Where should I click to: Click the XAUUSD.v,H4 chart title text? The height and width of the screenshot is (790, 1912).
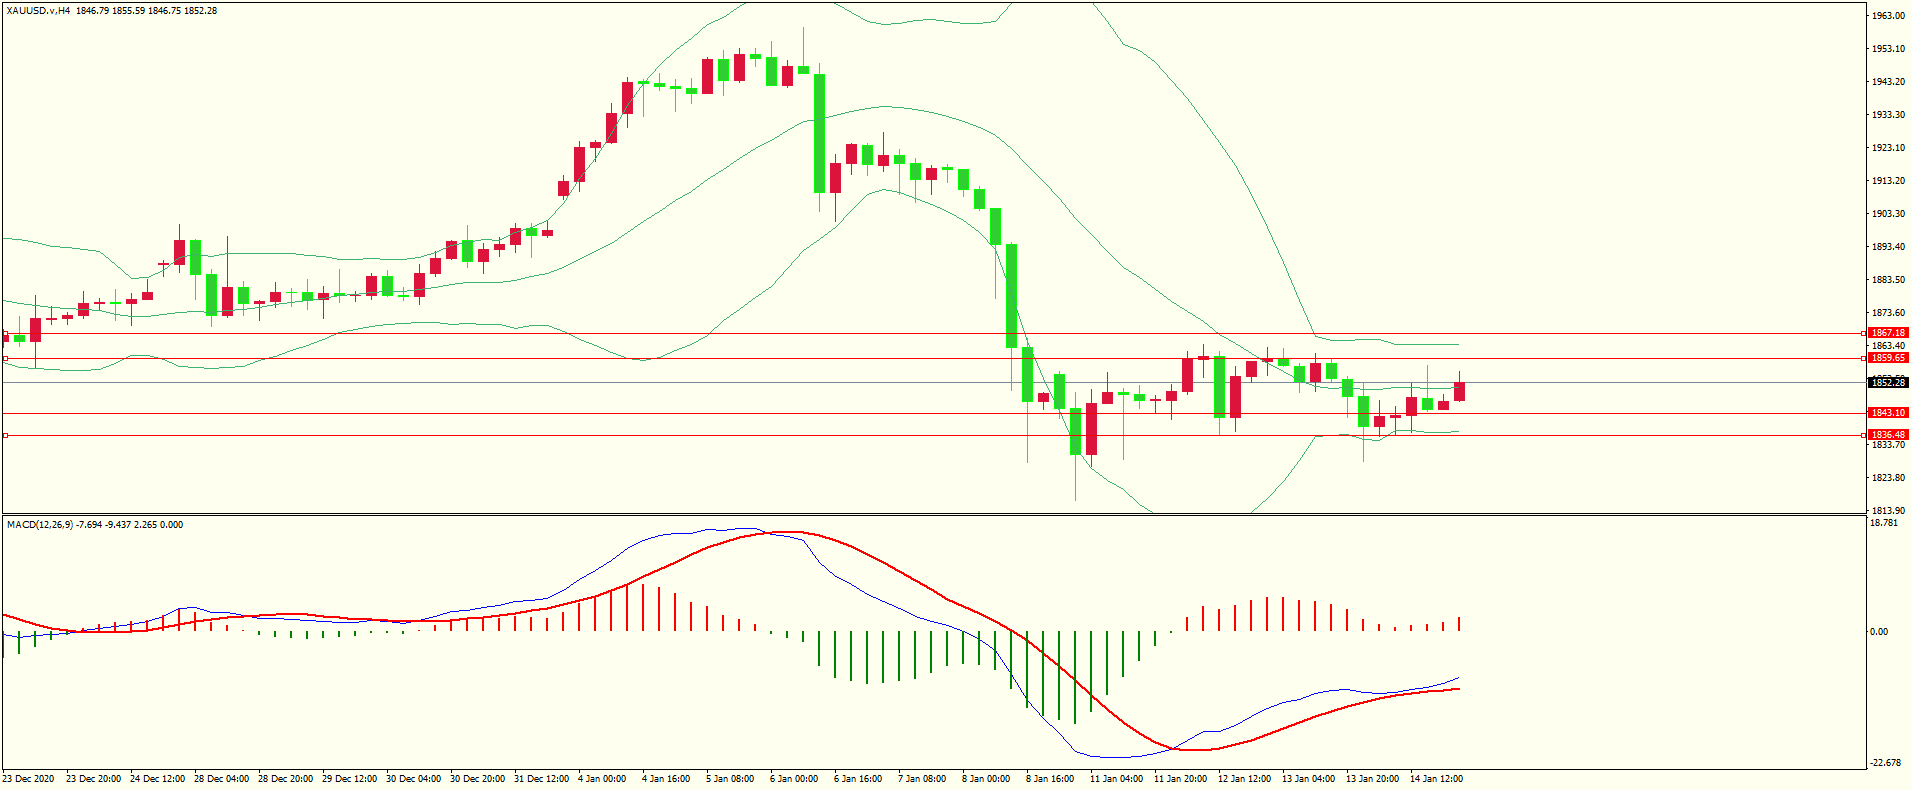38,11
